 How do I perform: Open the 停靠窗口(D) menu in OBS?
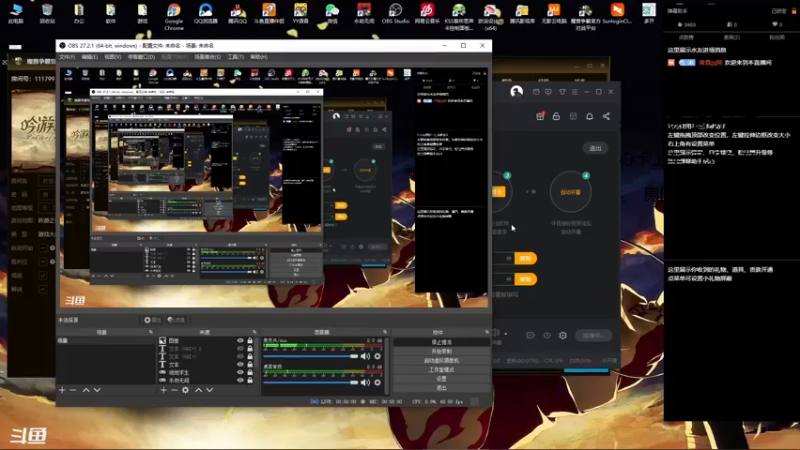(141, 57)
